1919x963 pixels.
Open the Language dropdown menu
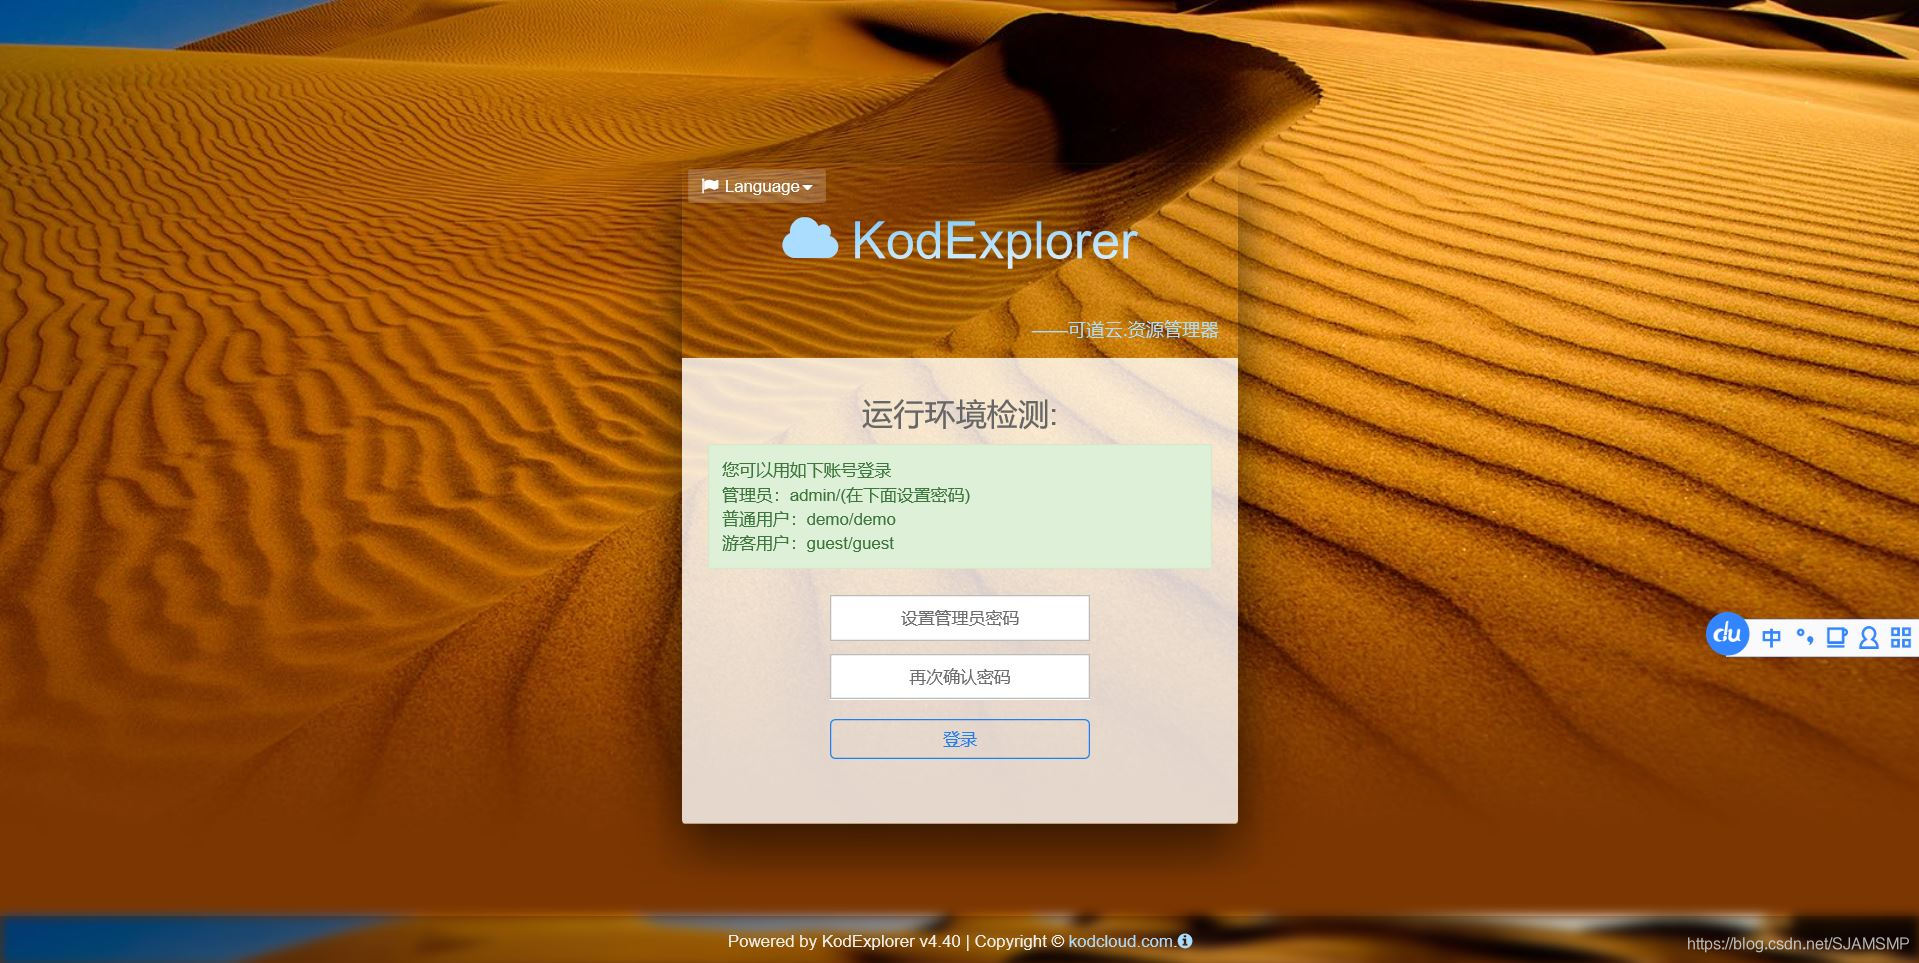click(x=757, y=186)
